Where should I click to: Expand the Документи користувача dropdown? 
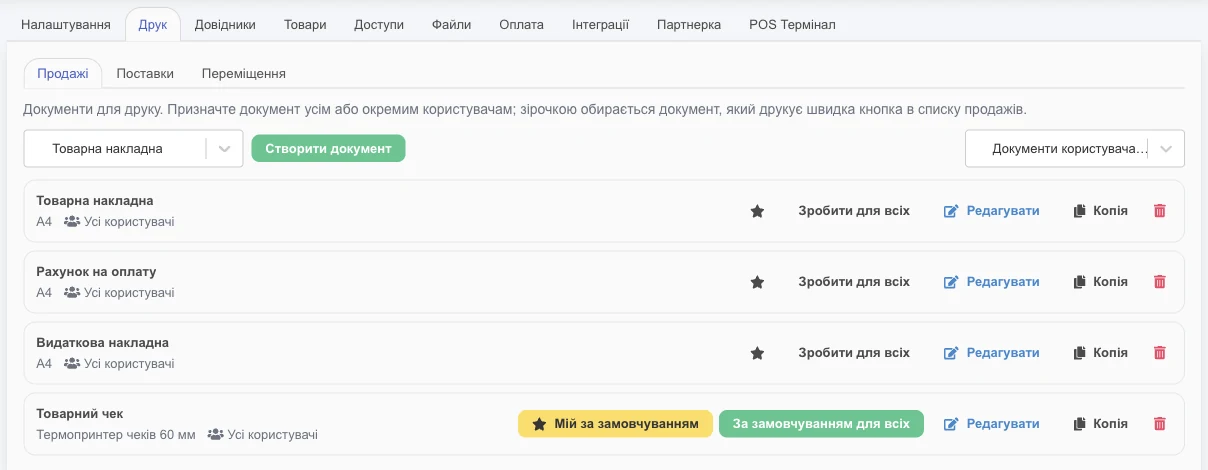pos(1075,148)
